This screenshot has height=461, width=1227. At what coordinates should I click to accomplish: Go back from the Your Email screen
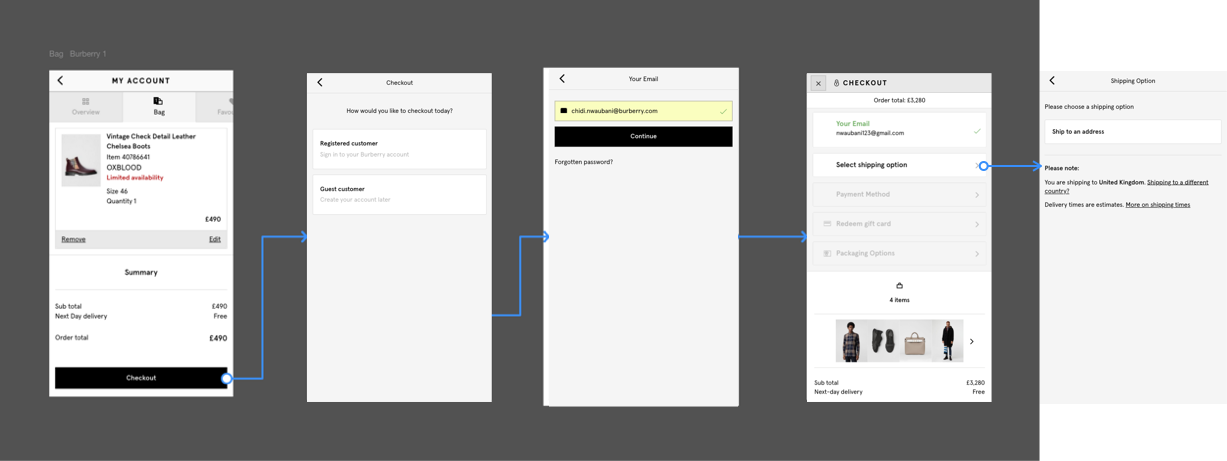[x=562, y=78]
